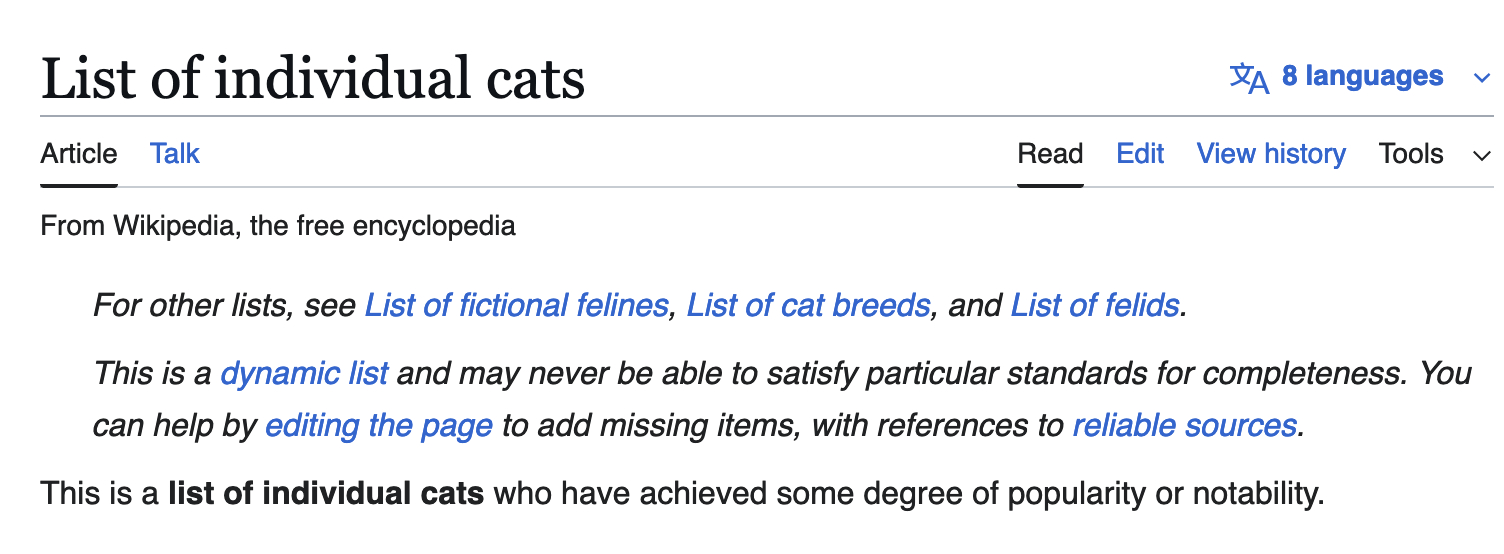Viewport: 1504px width, 554px height.
Task: Open the reliable sources link
Action: 1184,425
